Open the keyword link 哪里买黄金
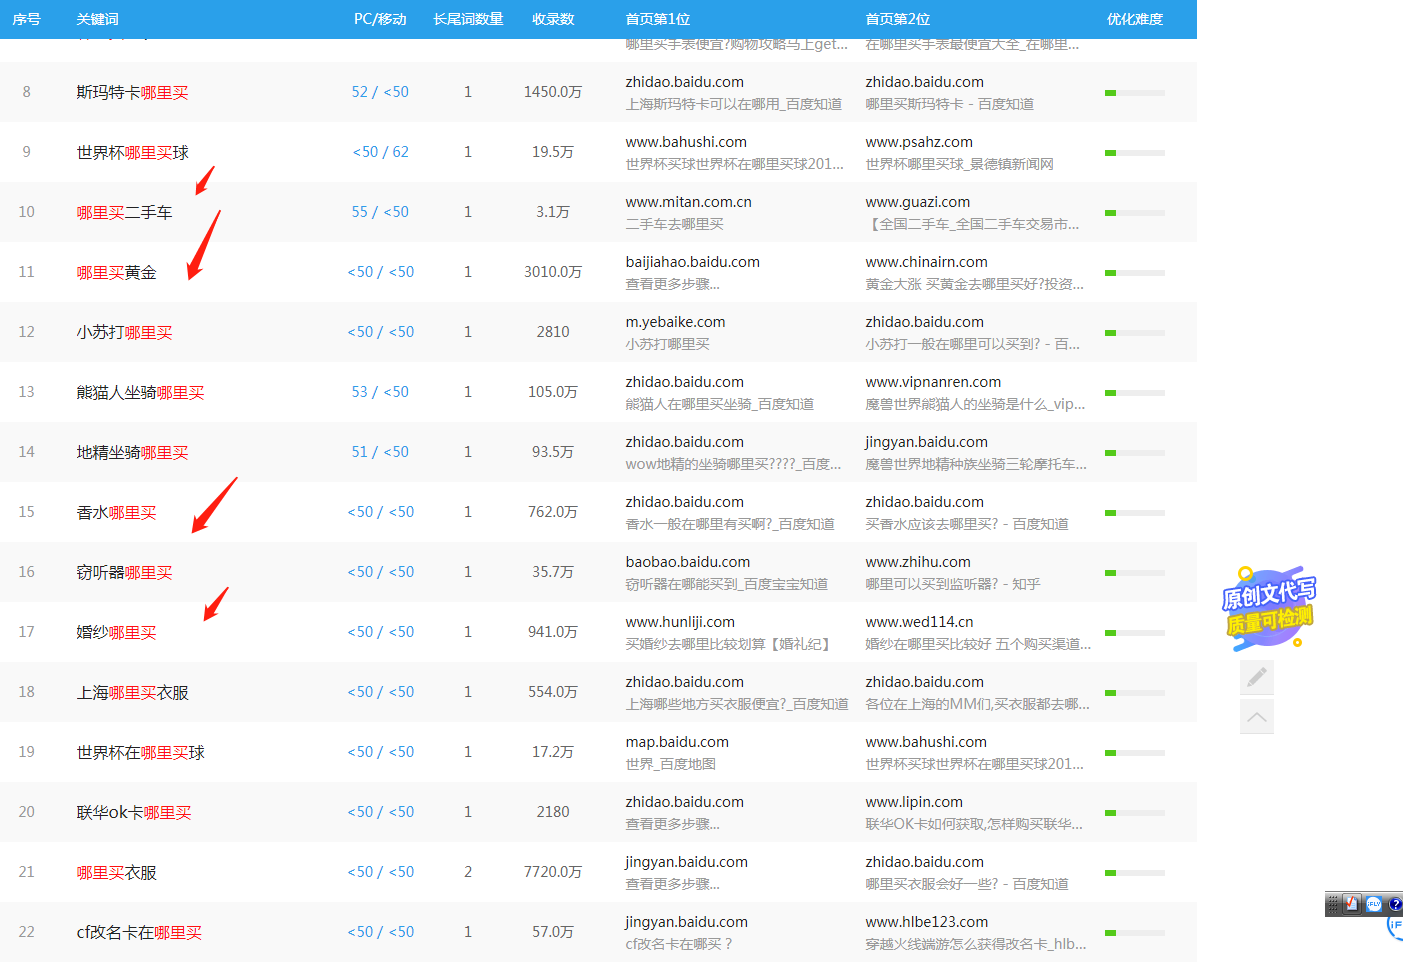 point(116,272)
